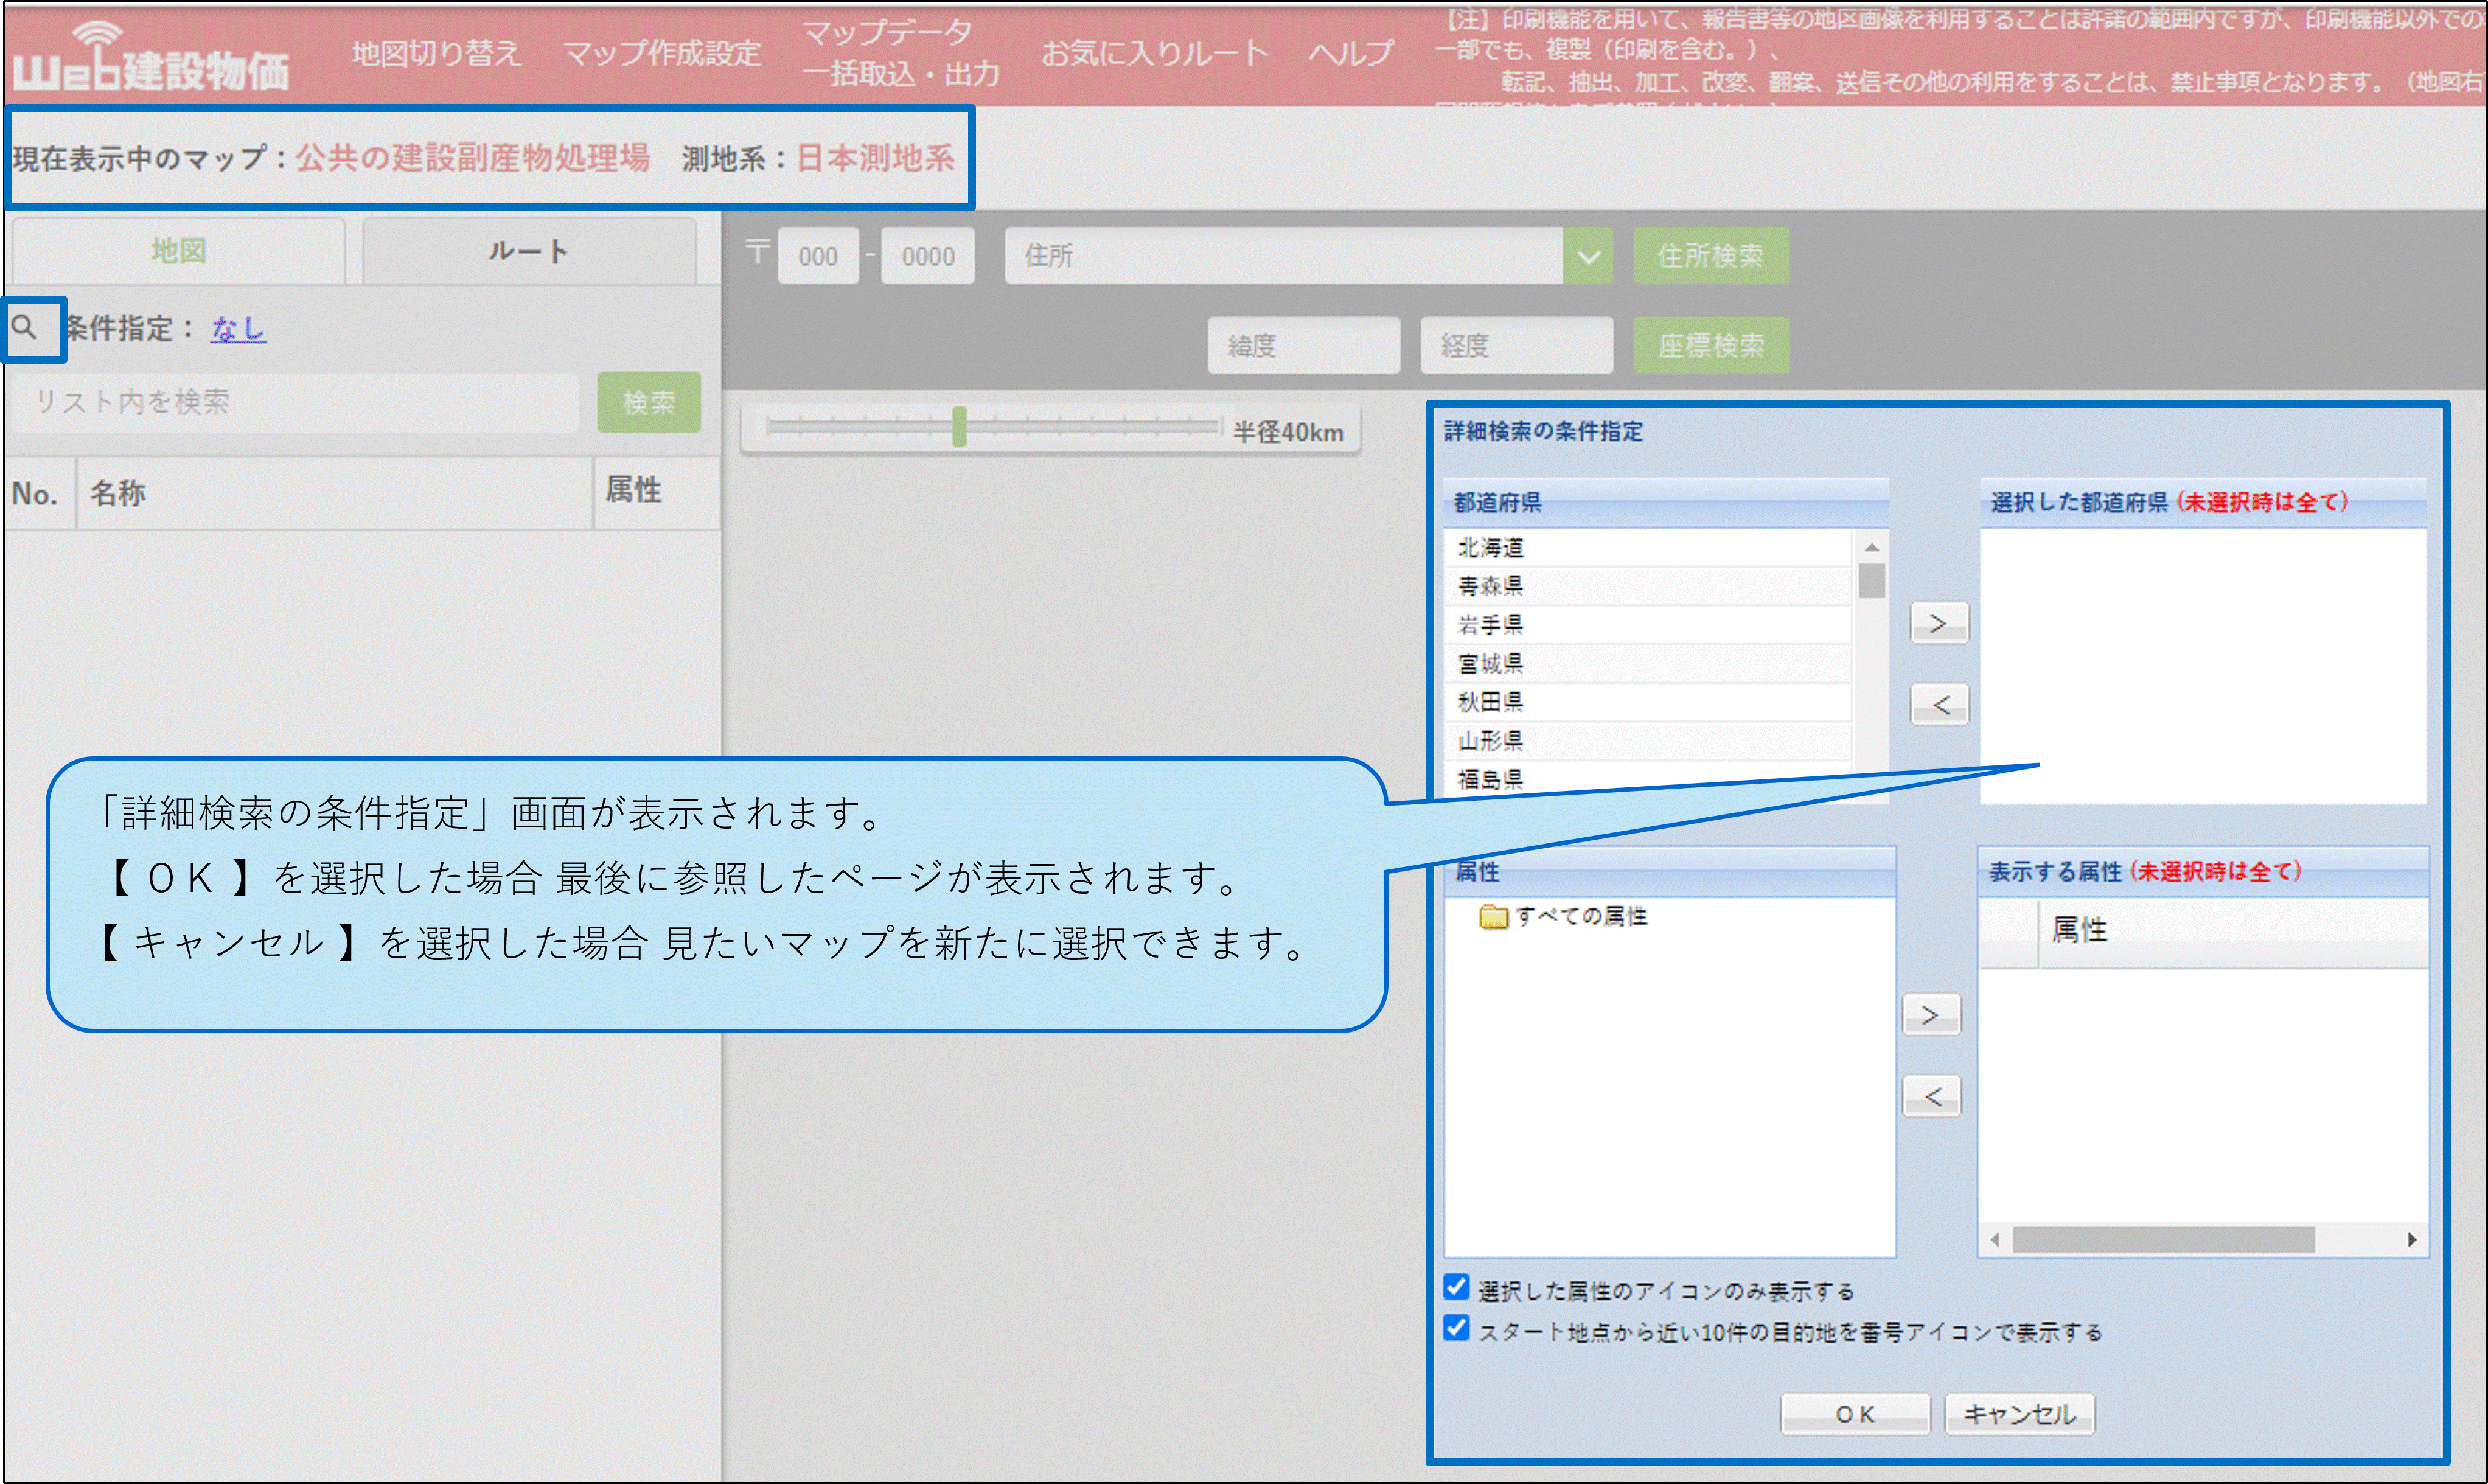This screenshot has width=2488, height=1484.
Task: Click the 半径40km radius slider handle
Action: pos(959,427)
